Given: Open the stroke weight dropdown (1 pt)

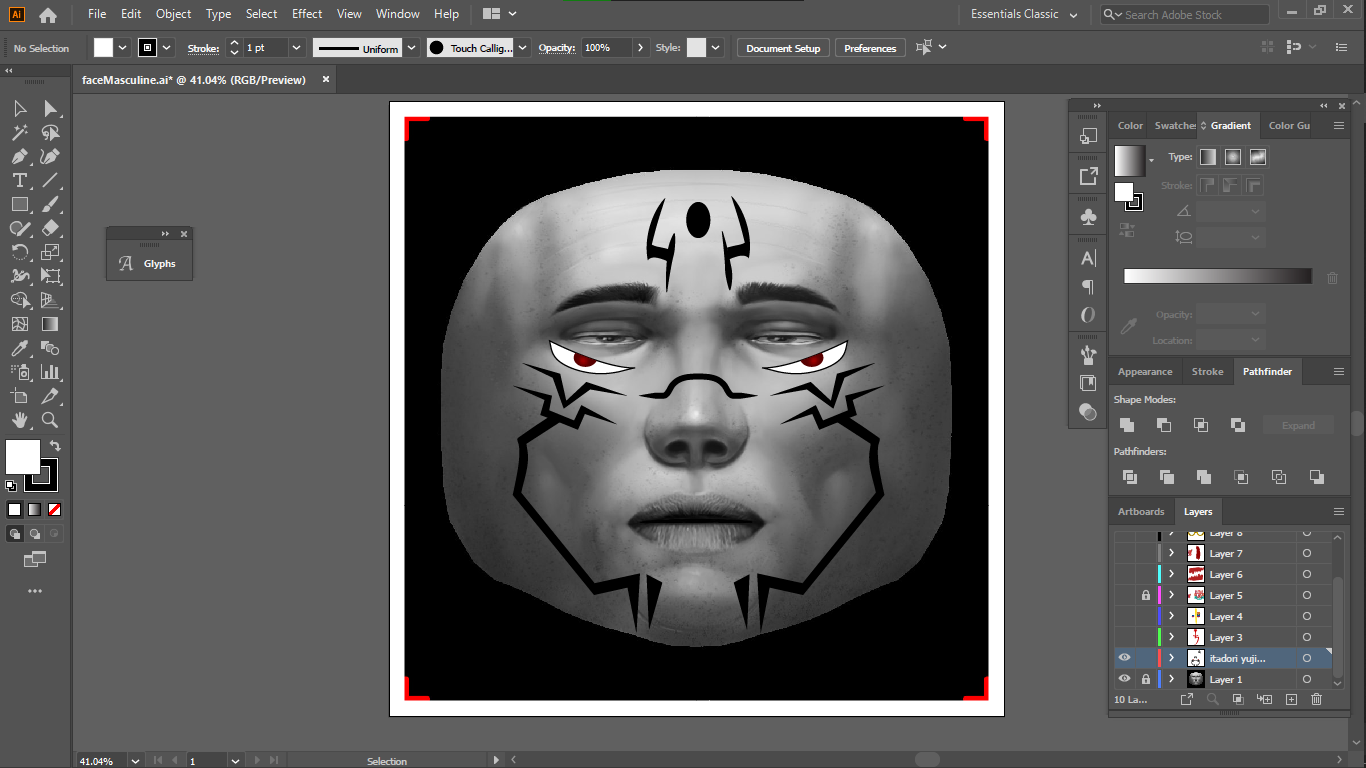Looking at the screenshot, I should pos(296,48).
